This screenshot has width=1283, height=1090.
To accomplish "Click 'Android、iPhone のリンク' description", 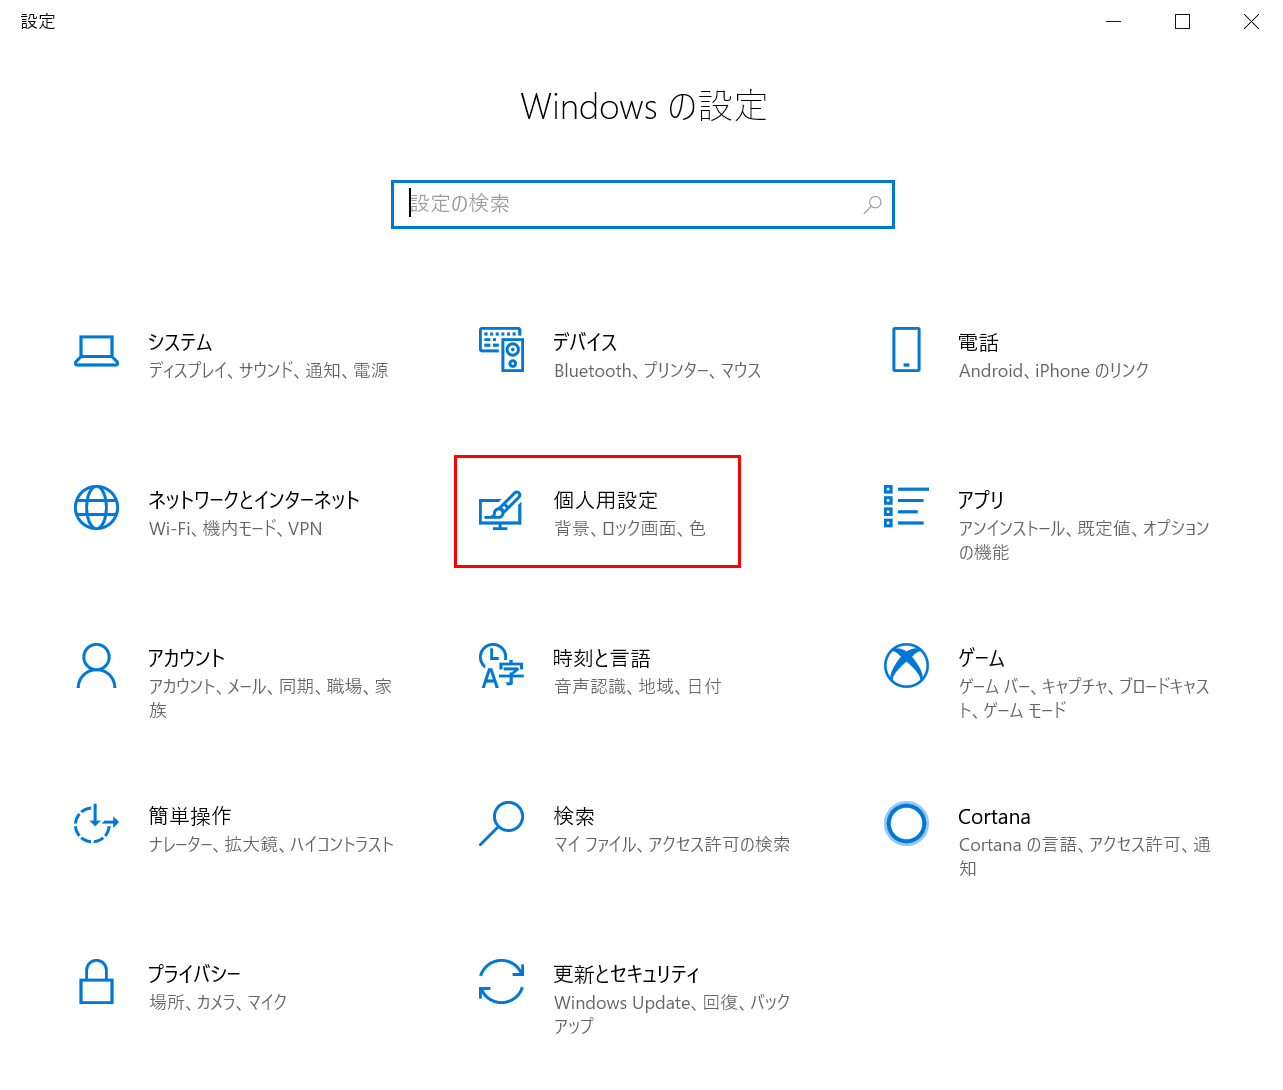I will click(1054, 370).
